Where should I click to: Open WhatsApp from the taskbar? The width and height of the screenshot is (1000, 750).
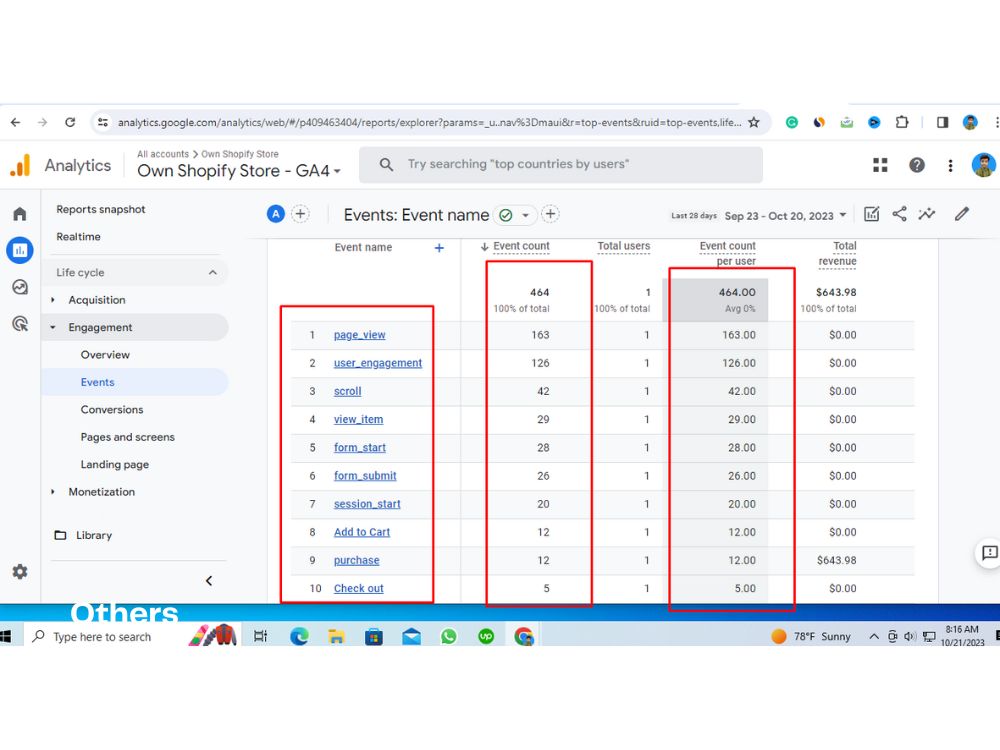click(x=448, y=636)
